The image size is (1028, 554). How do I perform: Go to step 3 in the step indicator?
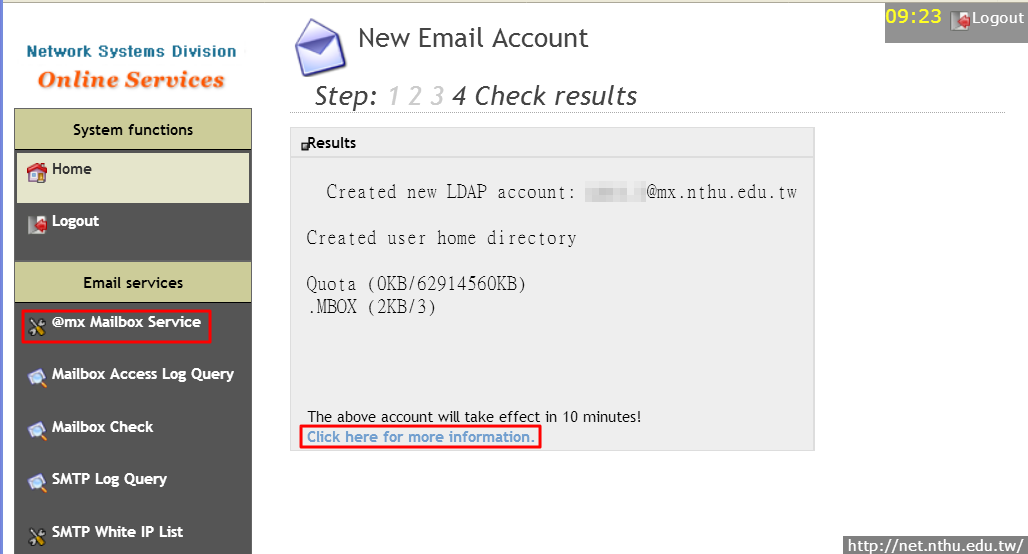point(438,97)
